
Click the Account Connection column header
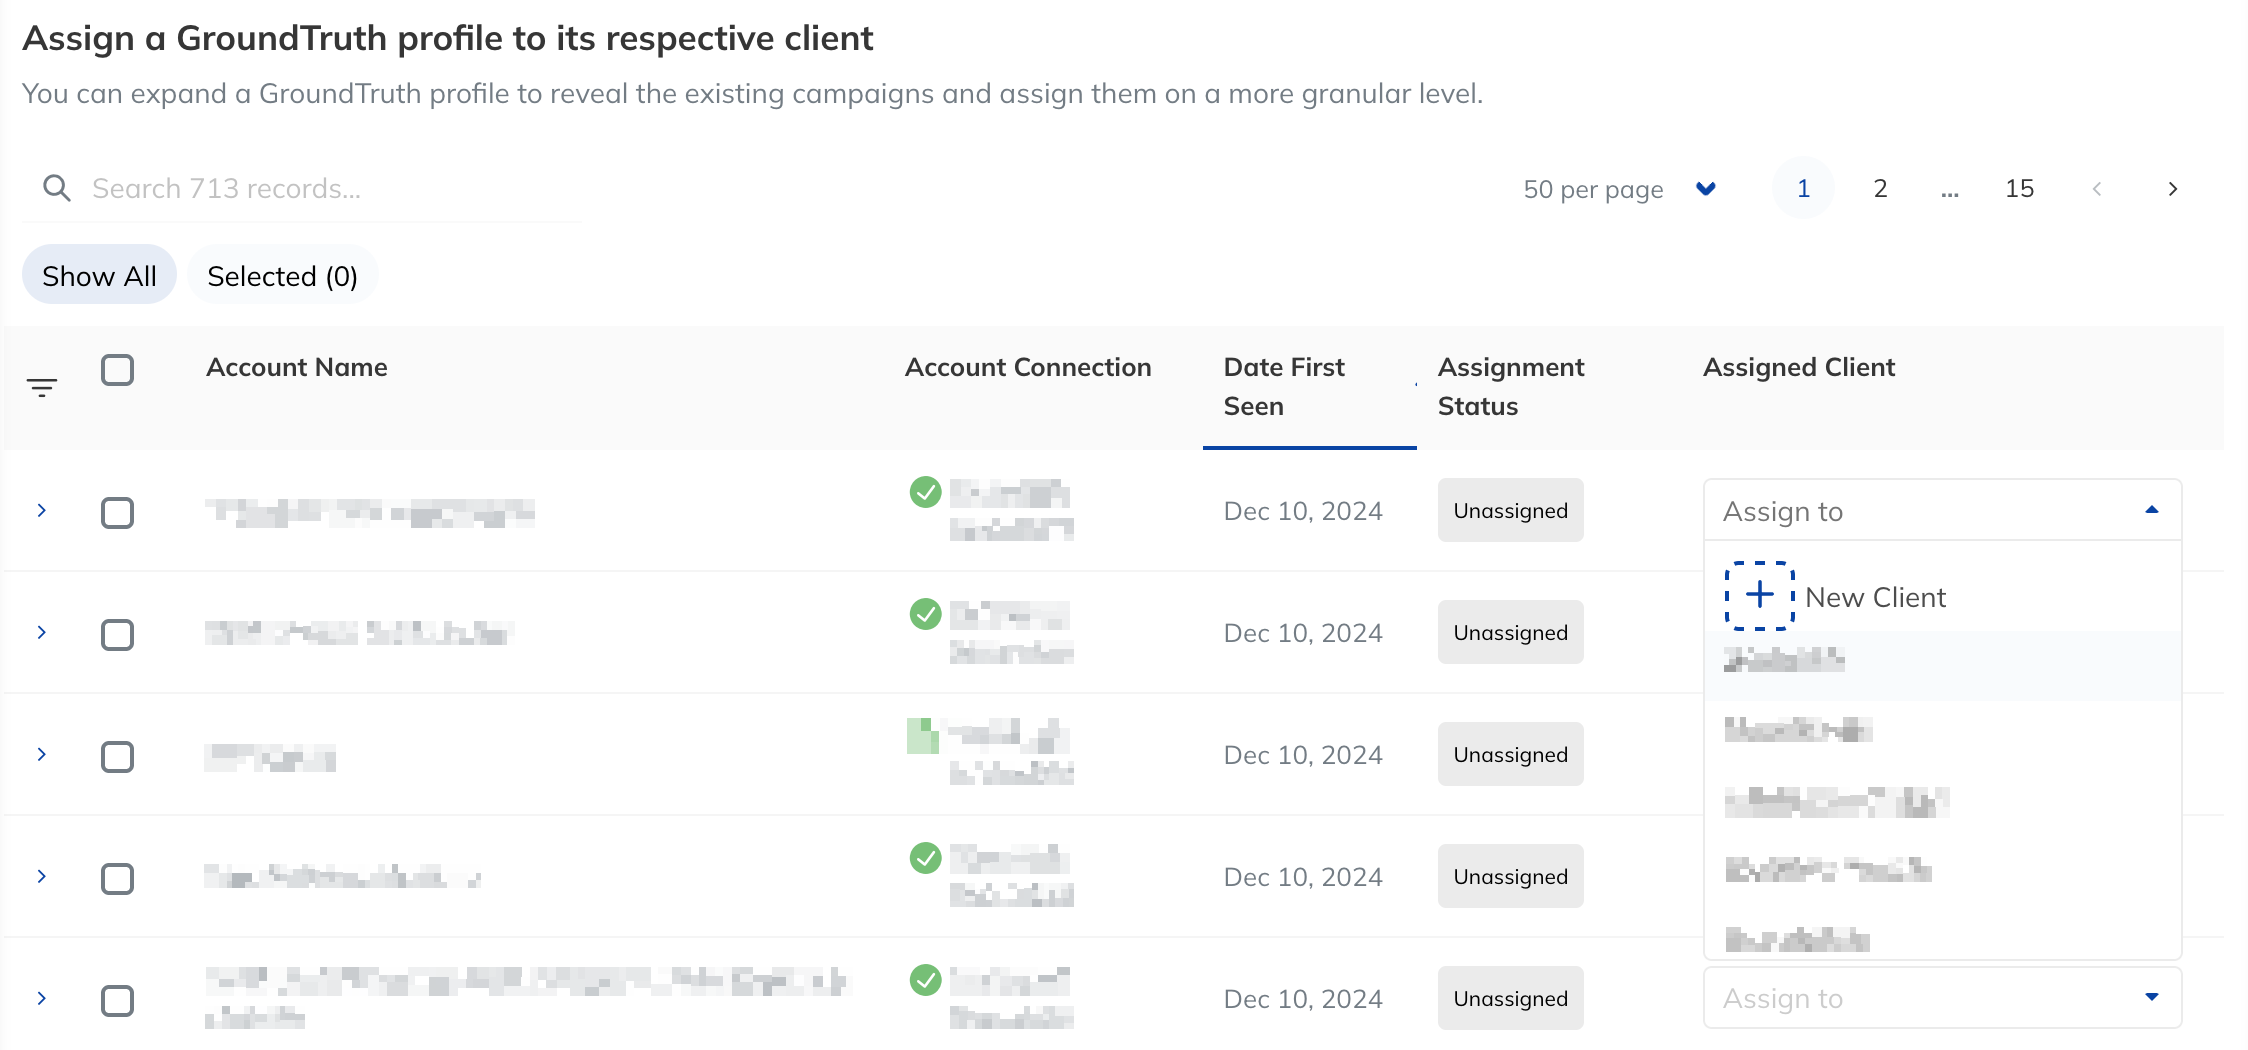coord(1028,367)
